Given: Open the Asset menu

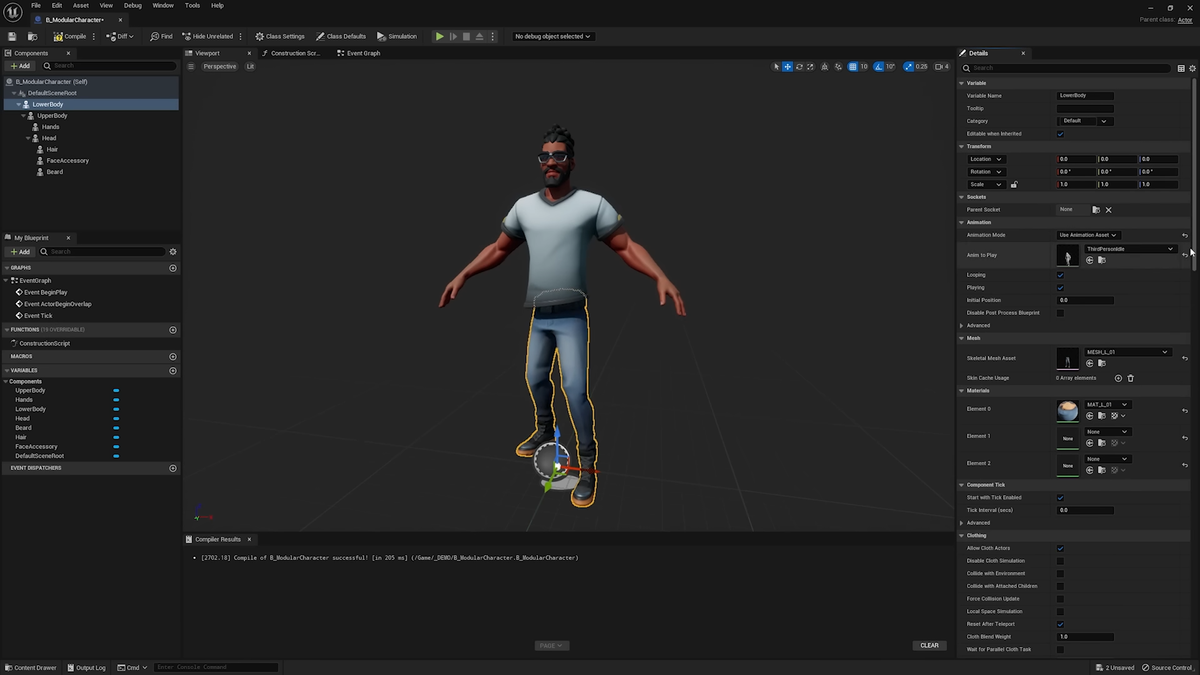Looking at the screenshot, I should 80,5.
